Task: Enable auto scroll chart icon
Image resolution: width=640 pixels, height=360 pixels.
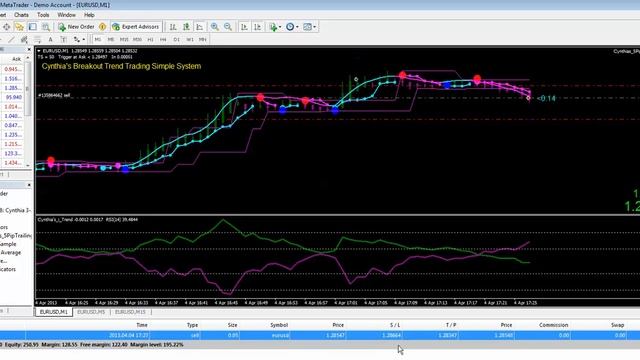Action: tap(244, 27)
